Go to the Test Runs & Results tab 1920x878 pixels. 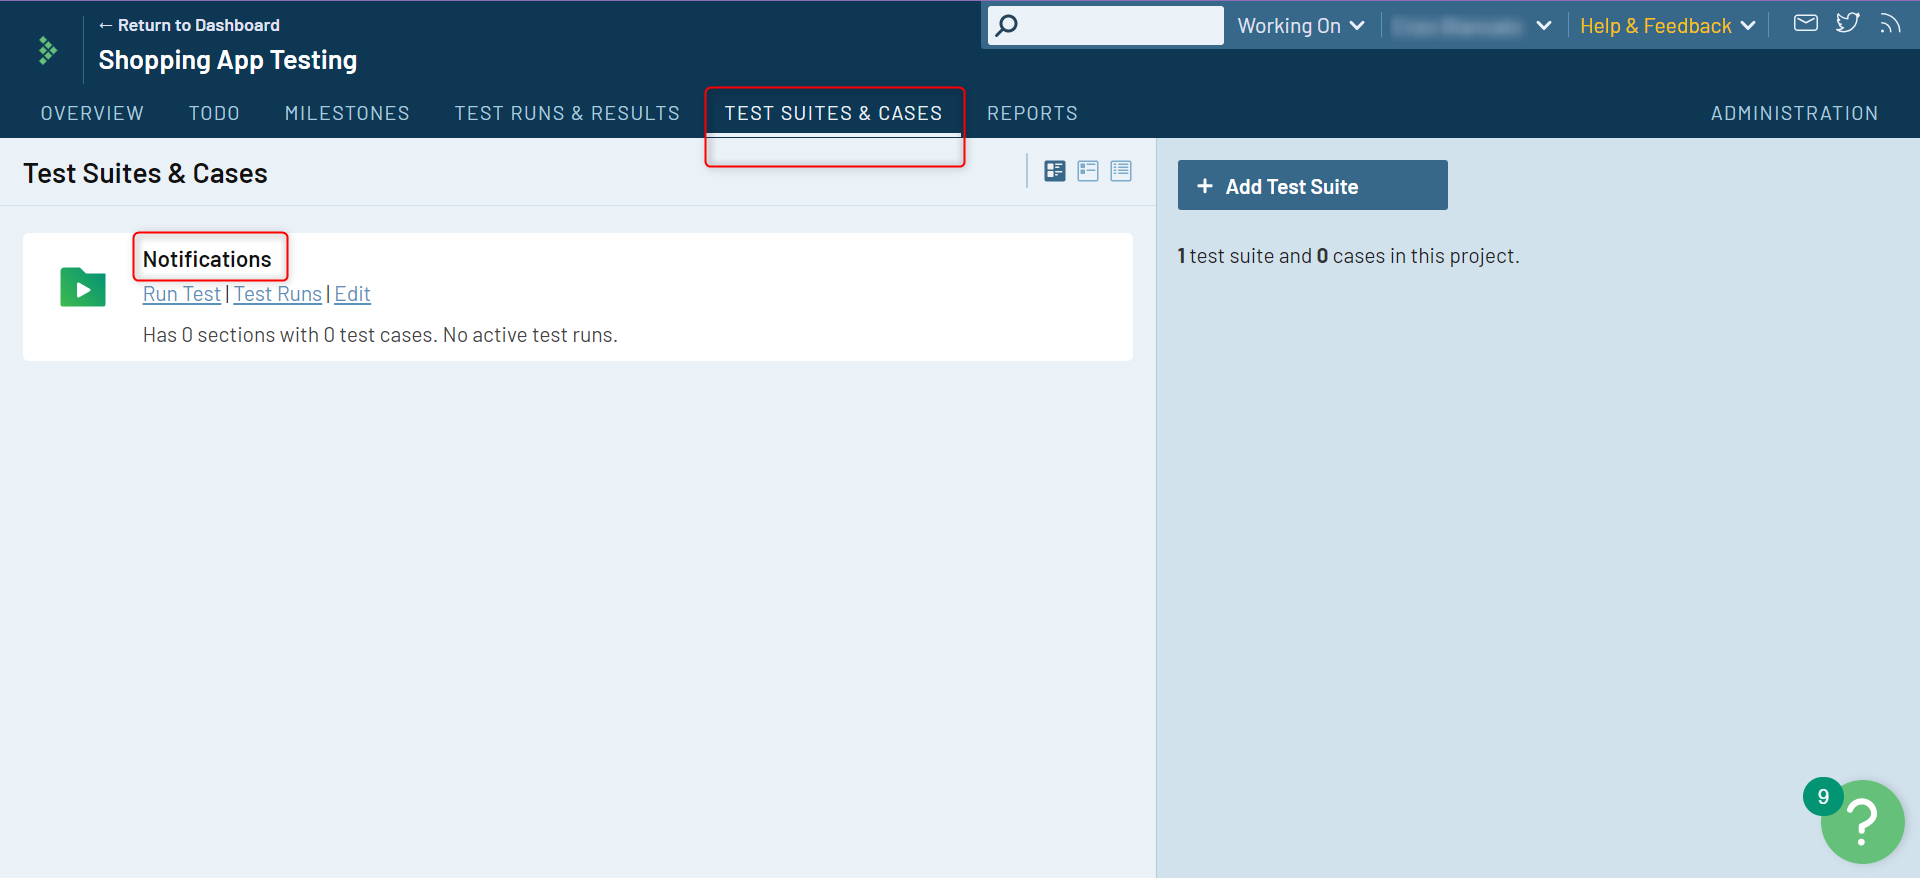coord(567,113)
